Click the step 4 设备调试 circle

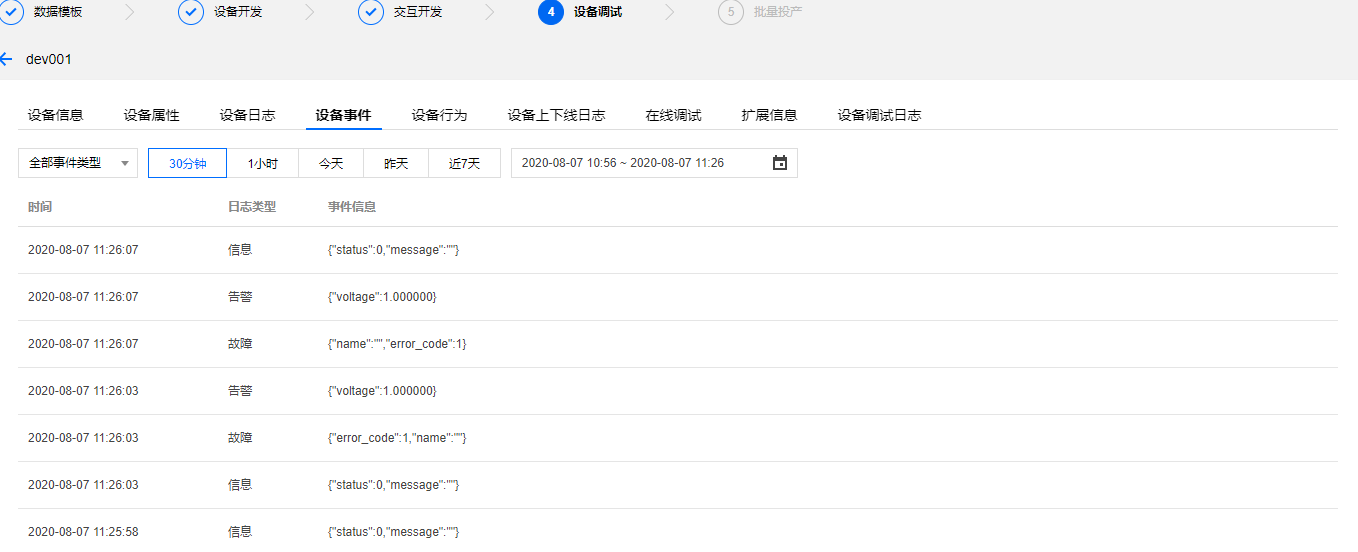pos(551,12)
